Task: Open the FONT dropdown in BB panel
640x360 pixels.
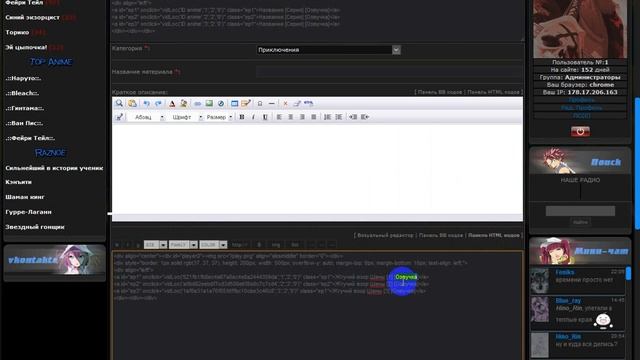Action: pos(183,245)
